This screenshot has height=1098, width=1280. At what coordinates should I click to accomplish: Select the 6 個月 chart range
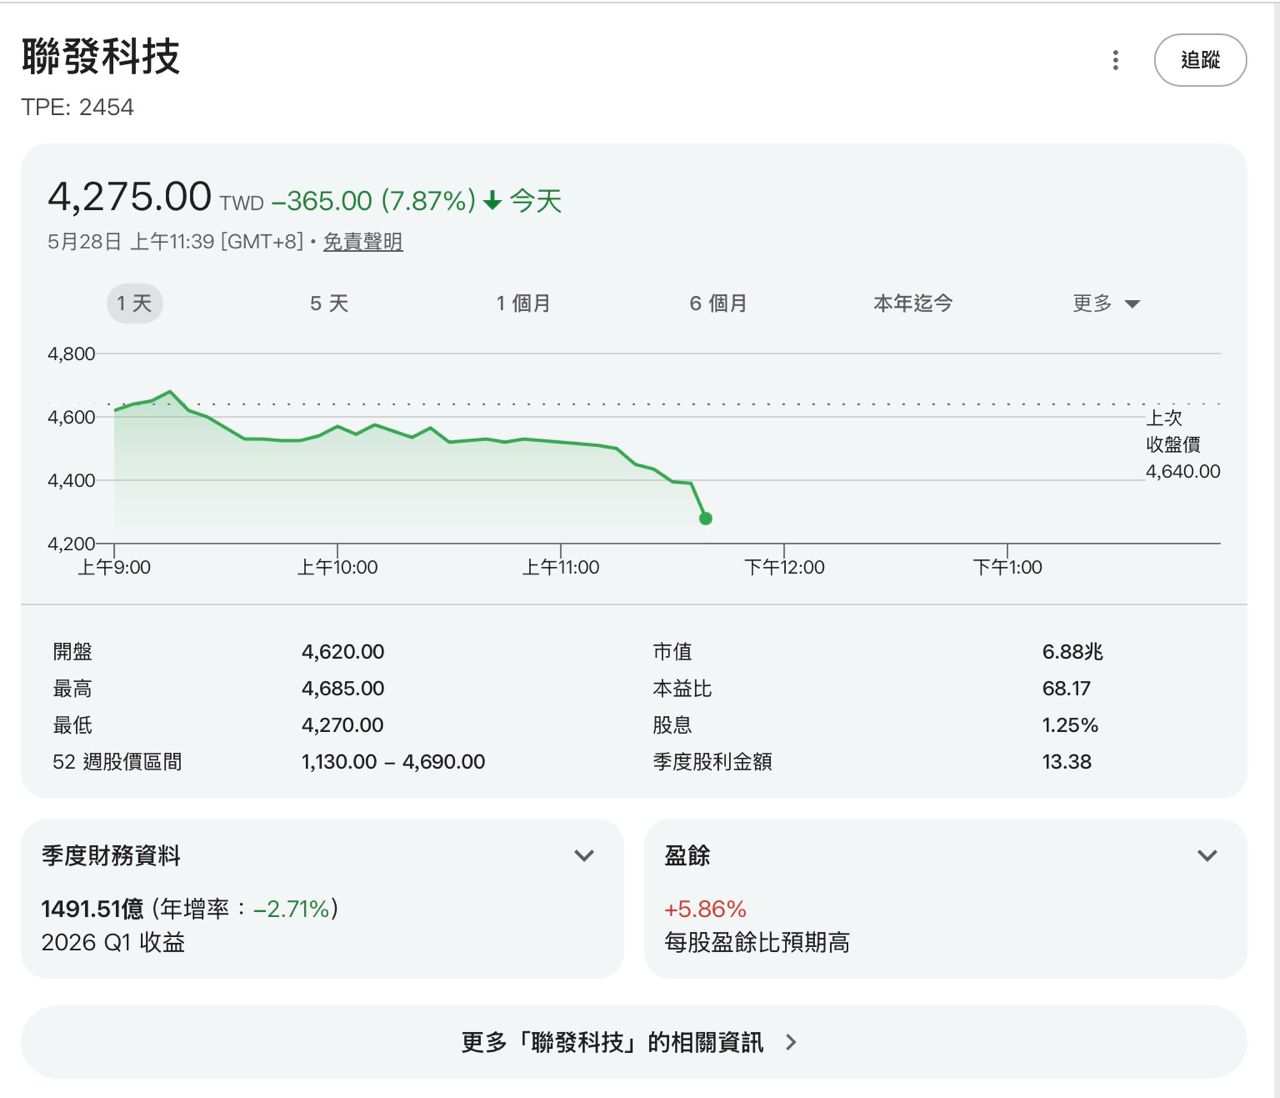coord(718,303)
